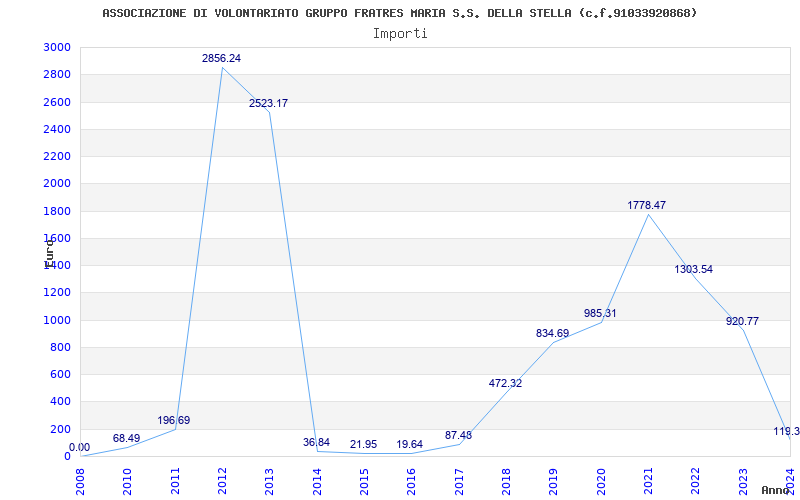Click the 2020 x-axis year label
800x500 pixels.
point(601,481)
